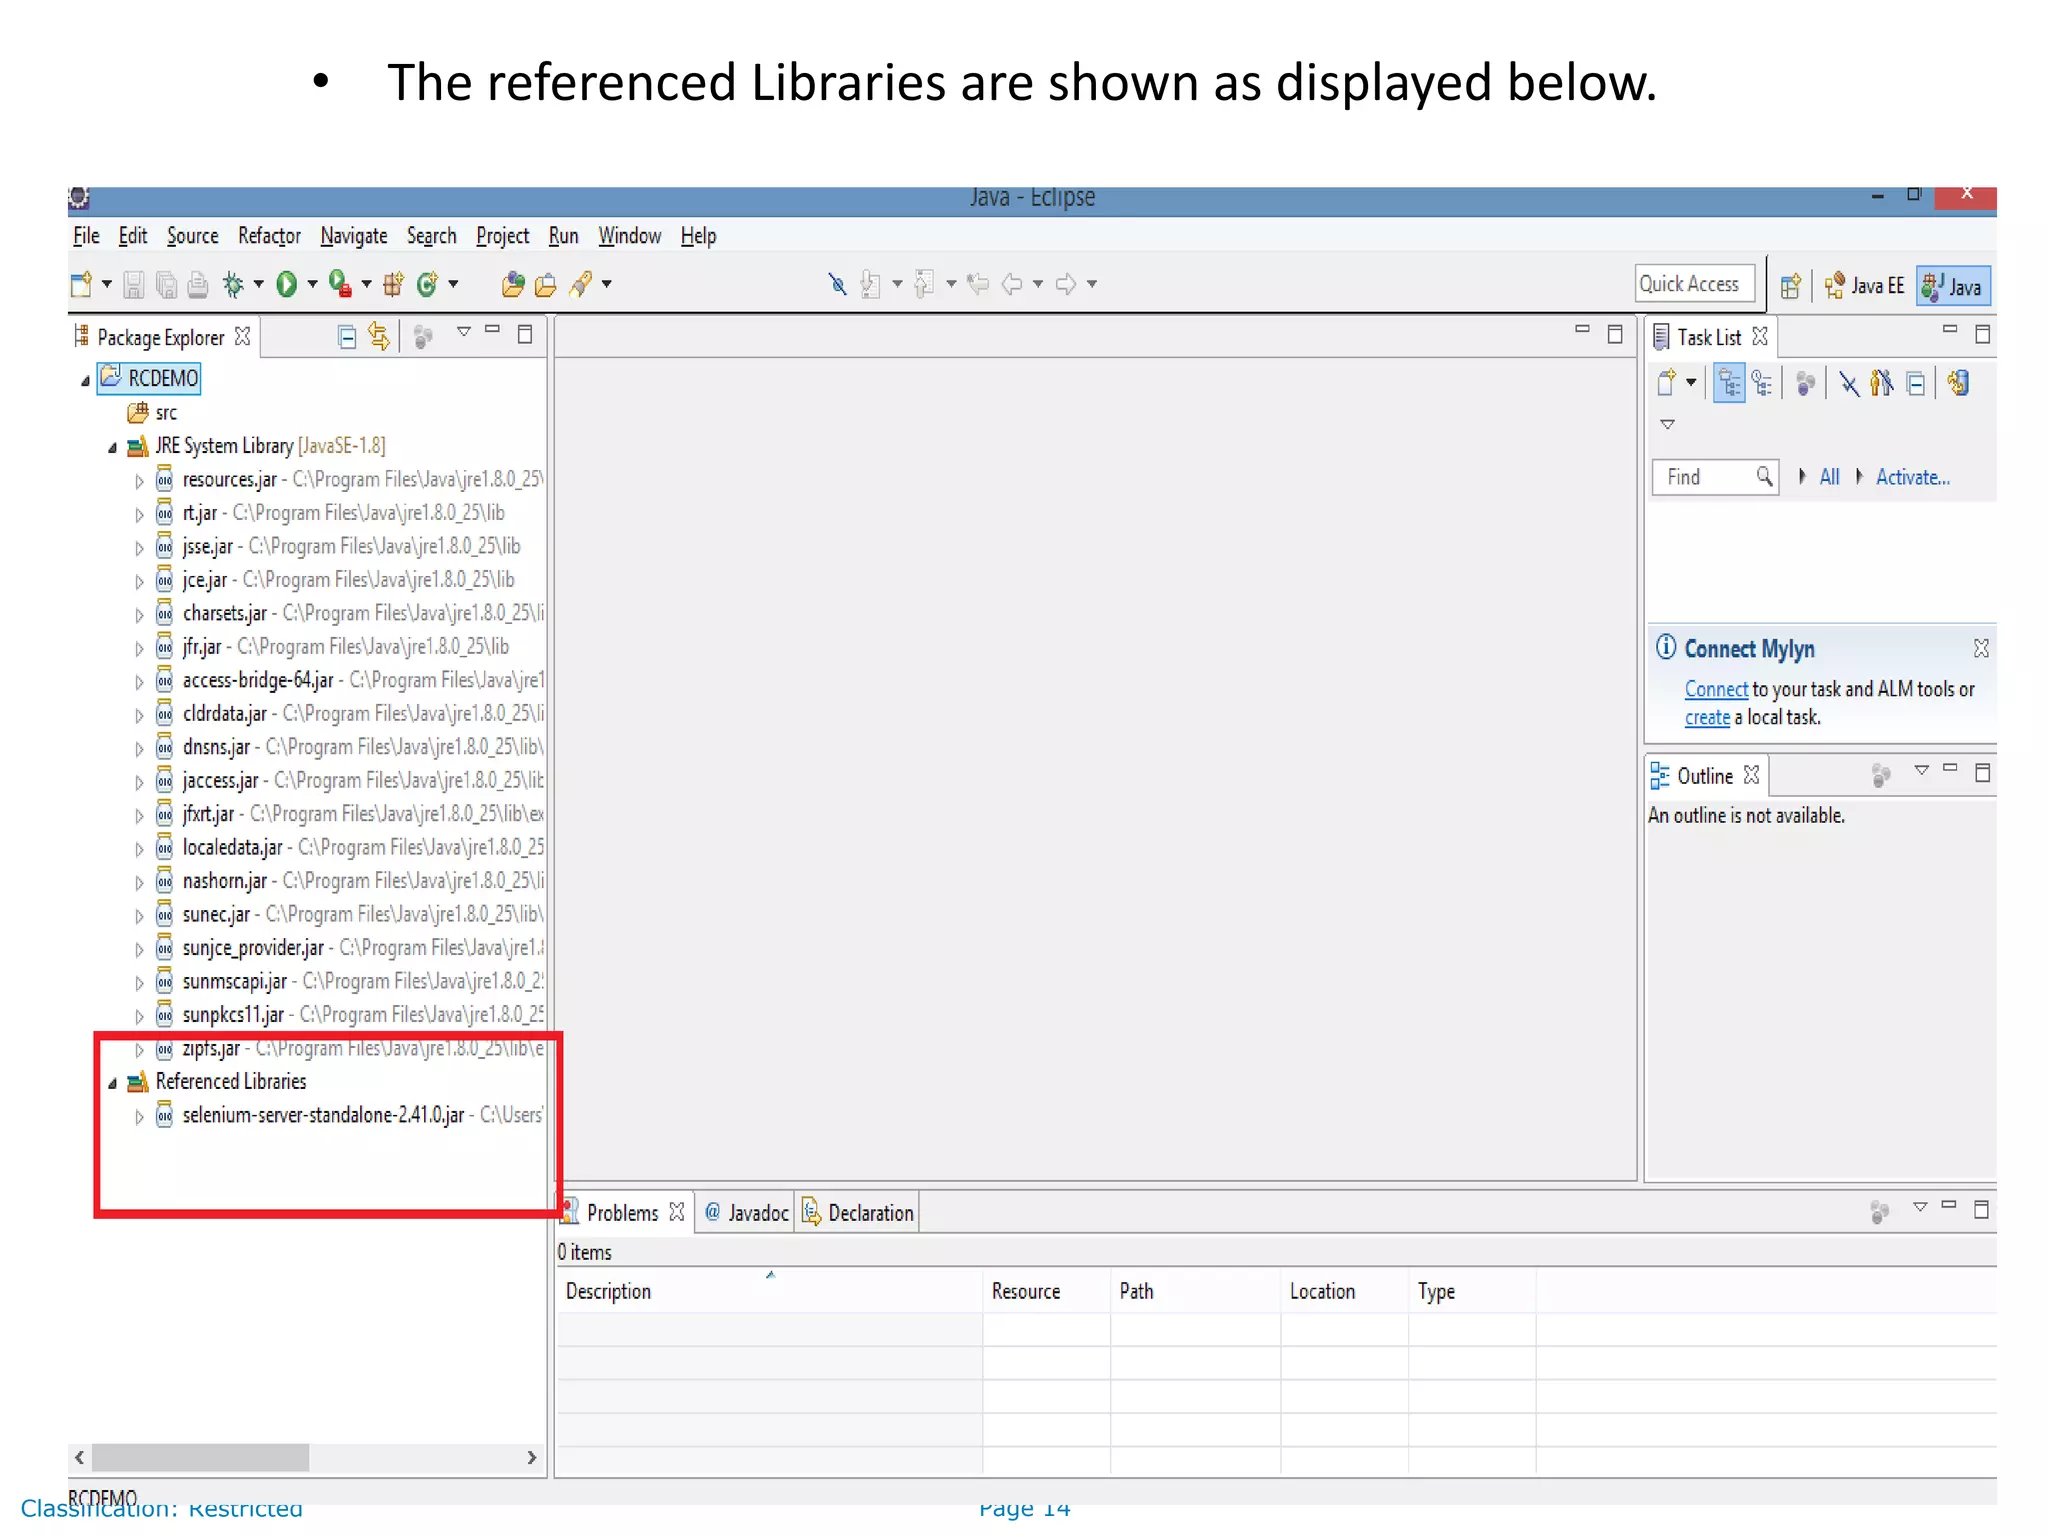This screenshot has width=2048, height=1536.
Task: Click the New Java Package icon
Action: [393, 285]
